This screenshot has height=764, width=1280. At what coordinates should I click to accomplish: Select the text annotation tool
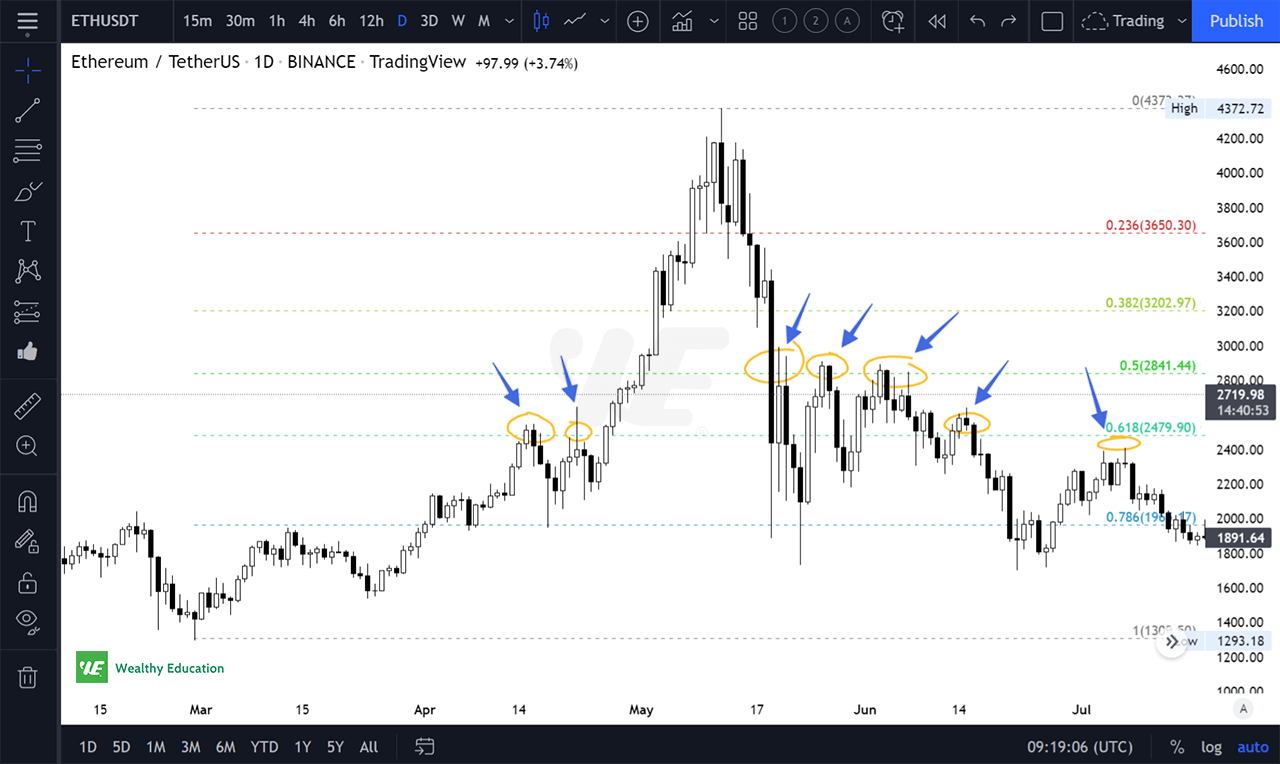tap(28, 232)
